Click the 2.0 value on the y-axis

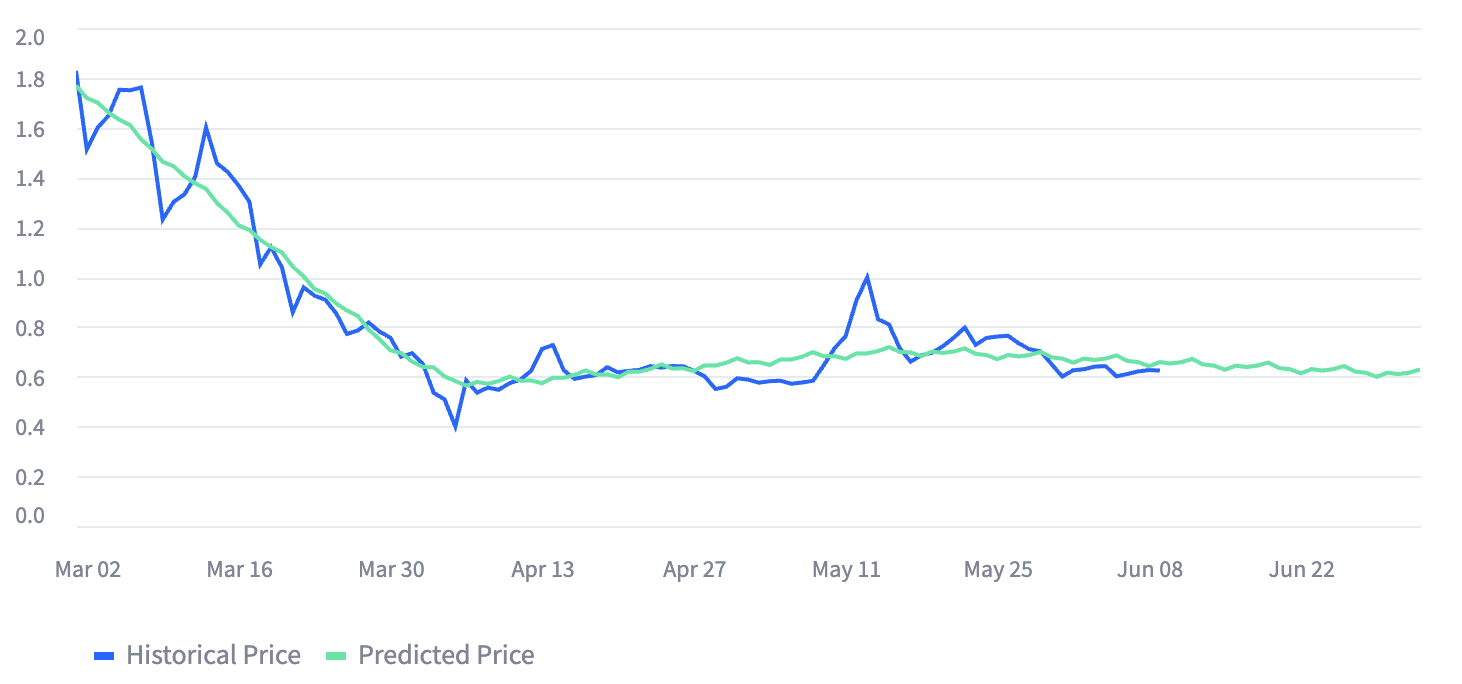click(32, 38)
